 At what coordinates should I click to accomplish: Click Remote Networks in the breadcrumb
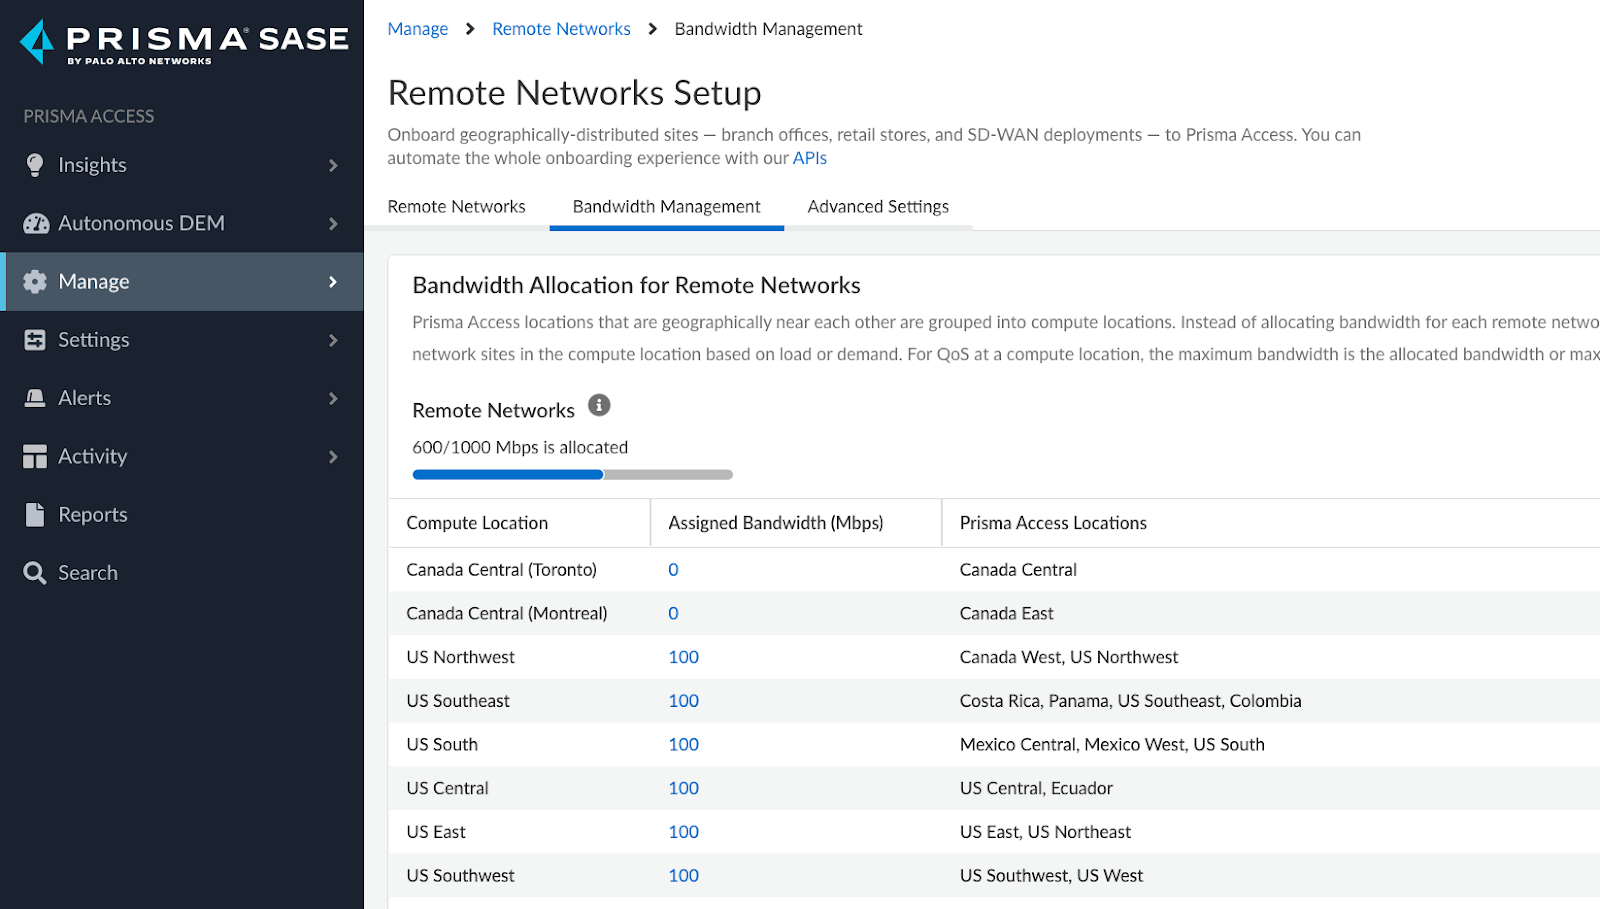[x=561, y=29]
